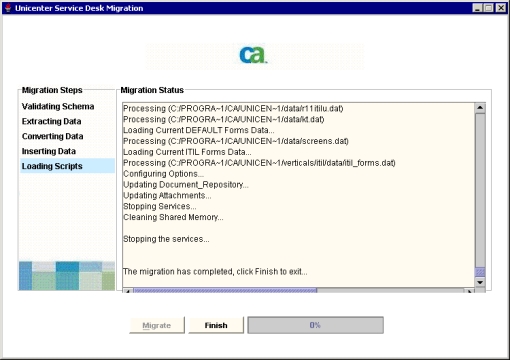The width and height of the screenshot is (510, 360).
Task: Select the highlighted Loading Scripts step
Action: click(67, 166)
